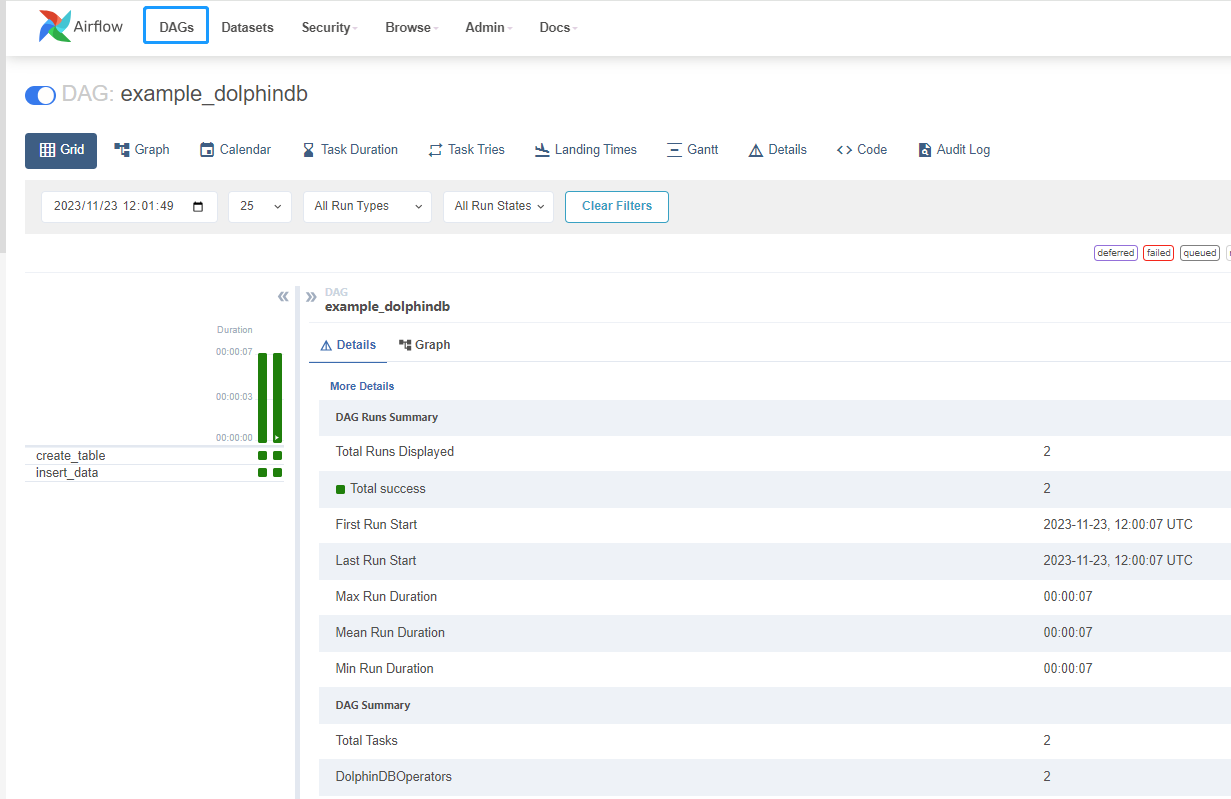
Task: Select the first DAG run duration bar
Action: (x=263, y=398)
